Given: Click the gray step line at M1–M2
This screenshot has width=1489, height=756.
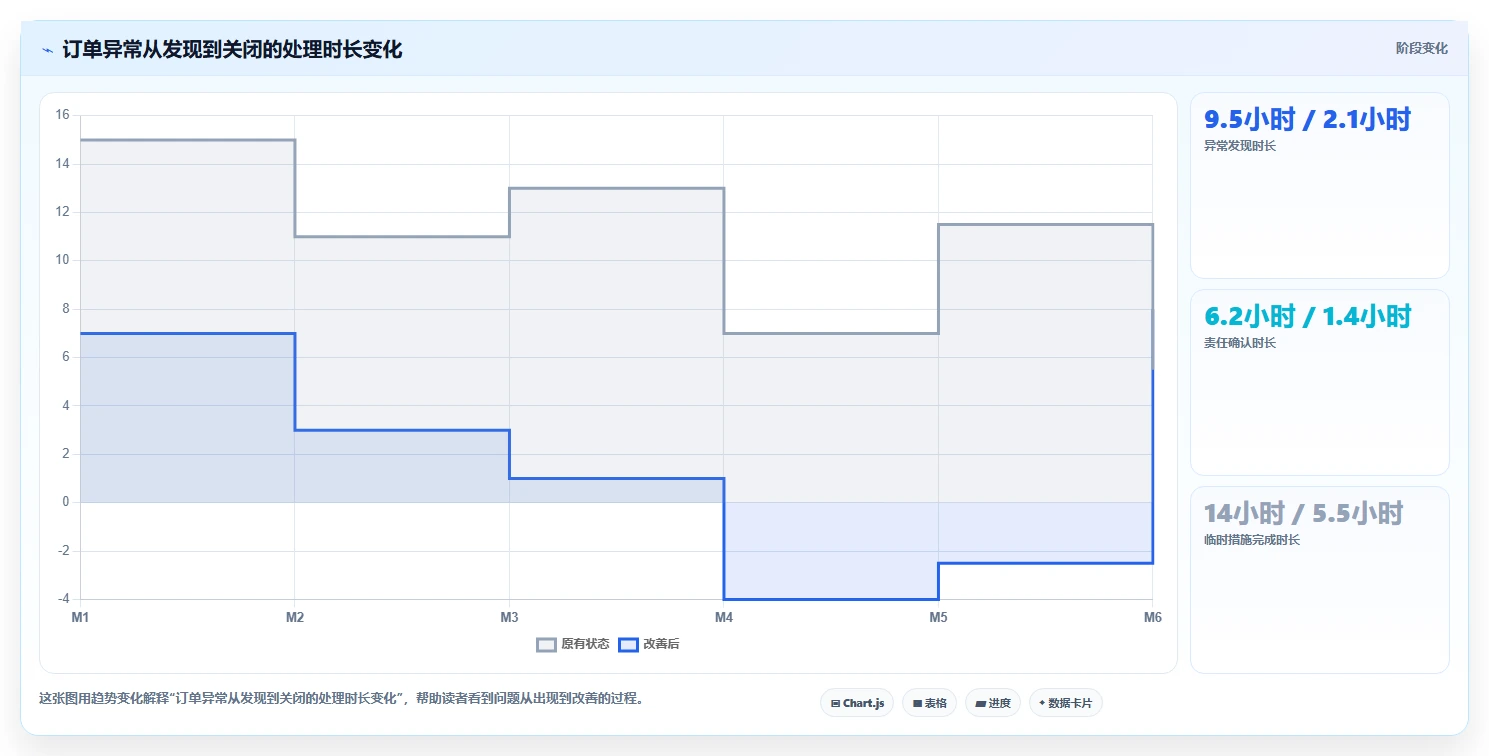Looking at the screenshot, I should pyautogui.click(x=187, y=140).
